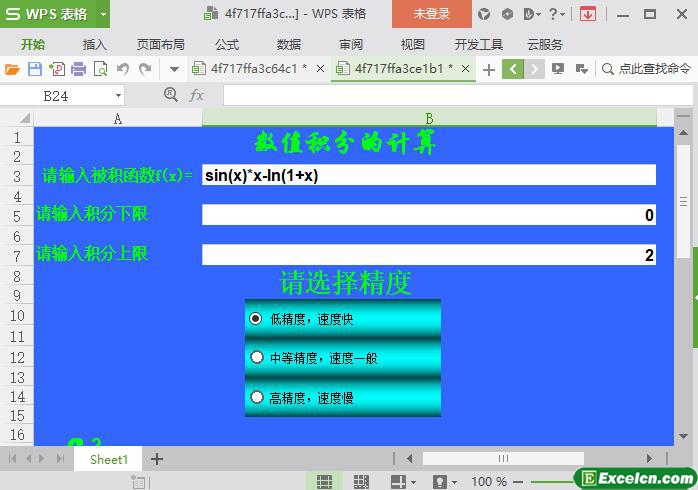Go to the previous document tab arrow
The height and width of the screenshot is (490, 698).
tap(513, 69)
